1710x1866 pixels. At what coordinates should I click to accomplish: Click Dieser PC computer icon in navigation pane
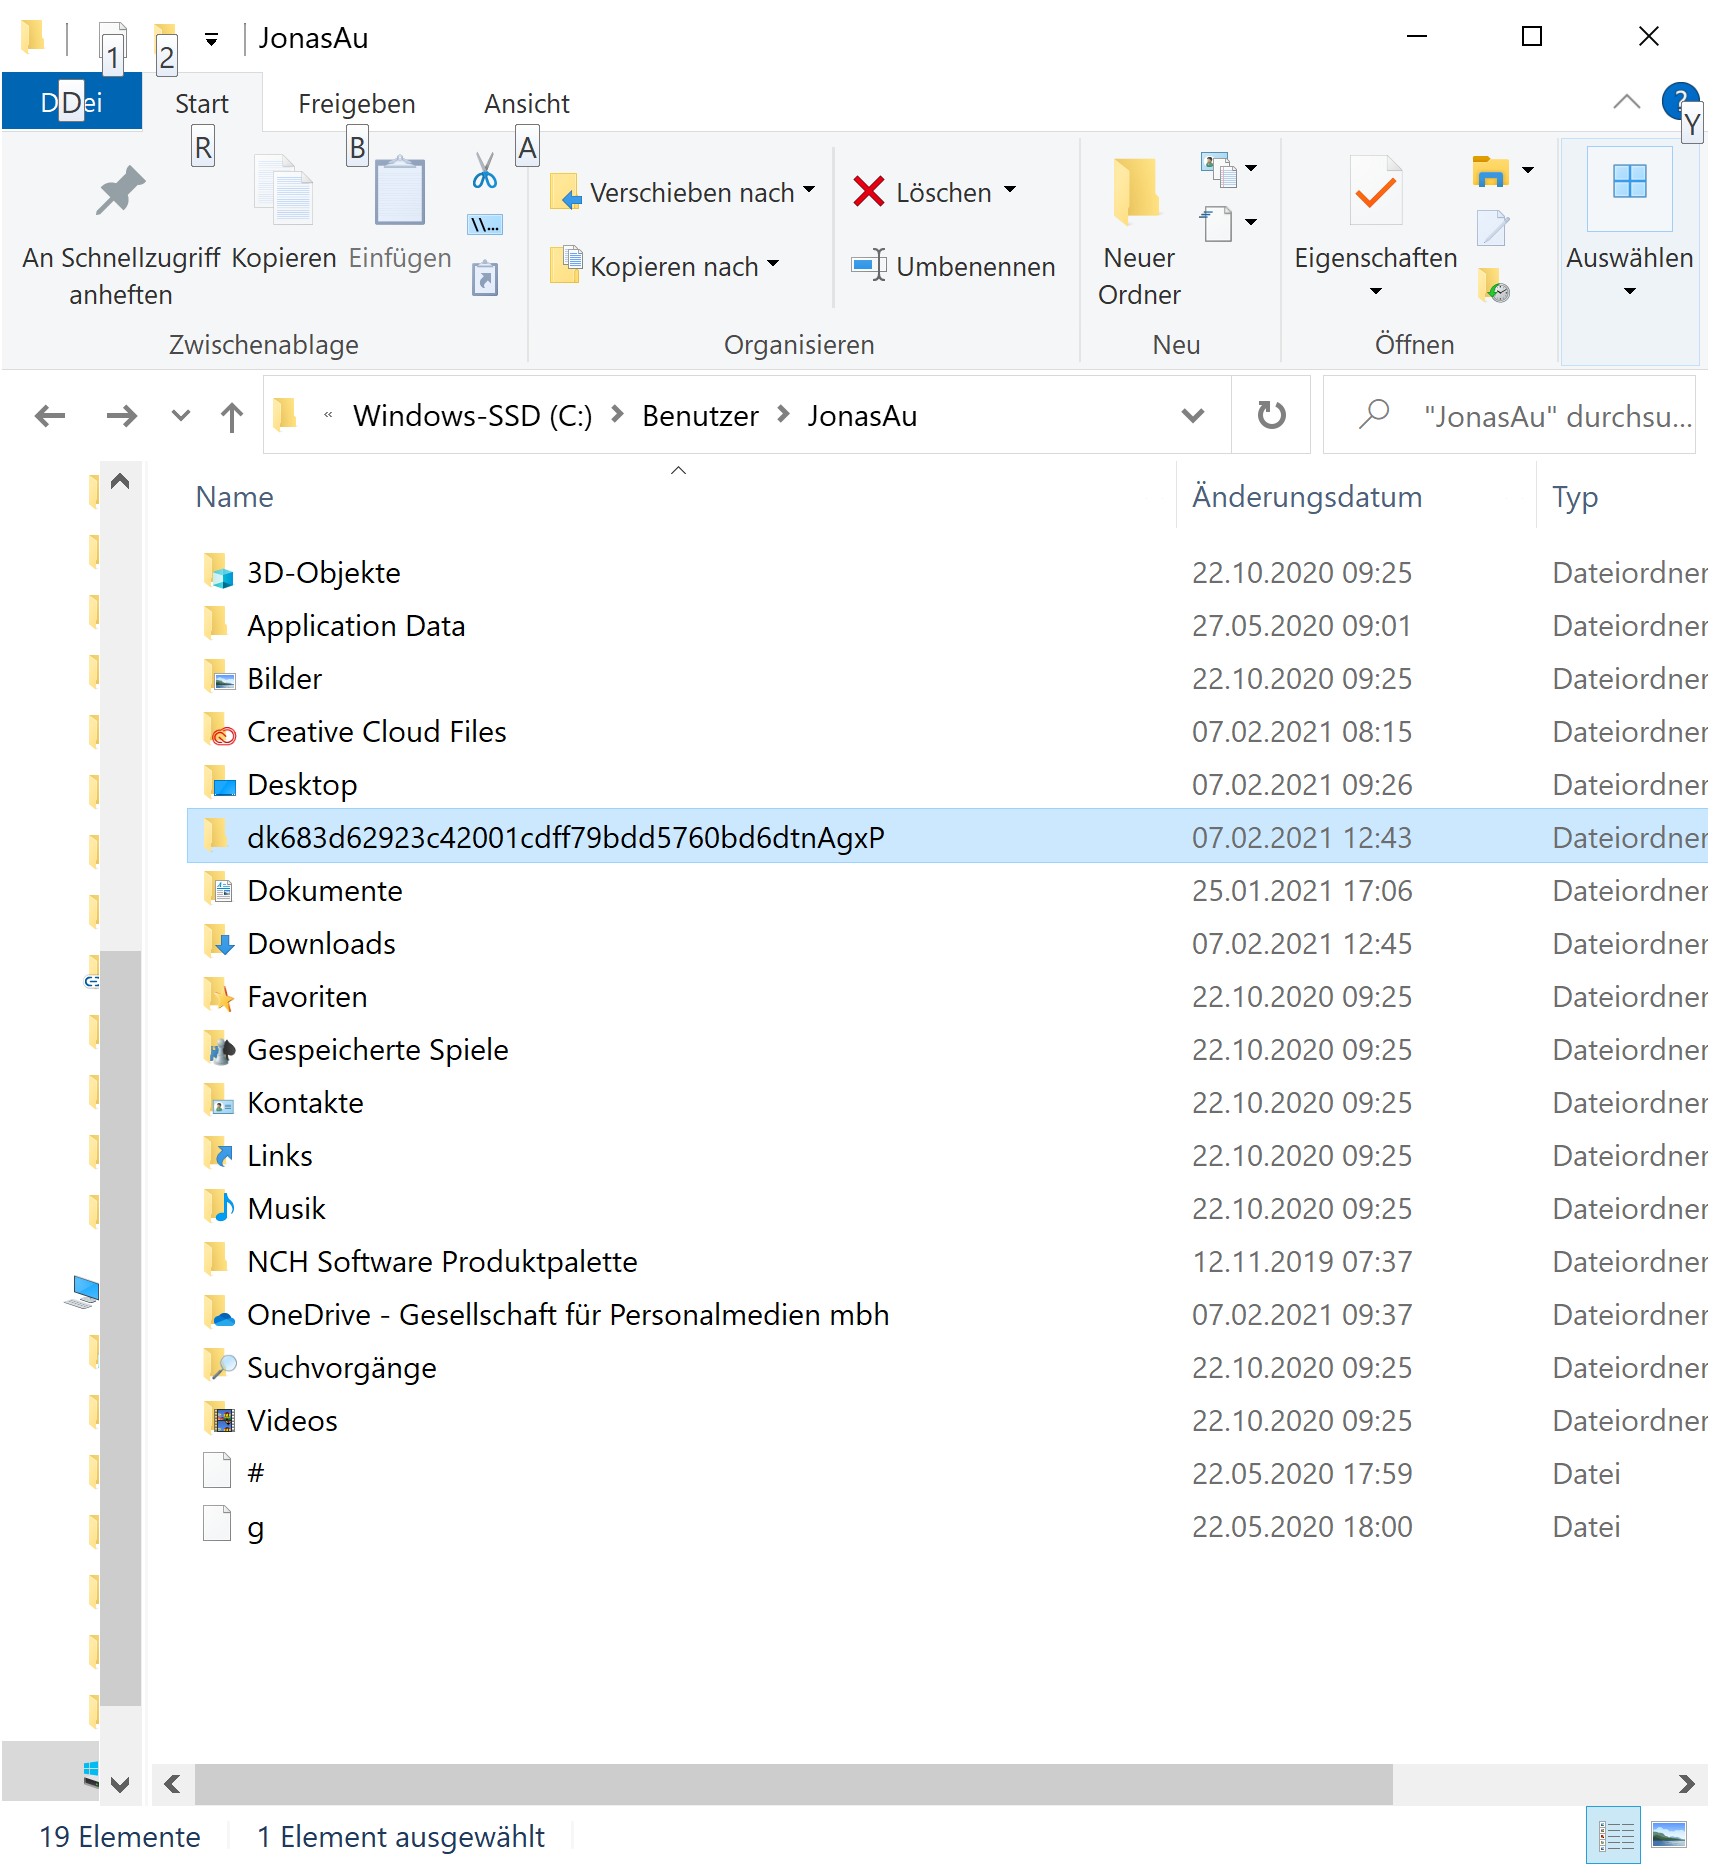tap(82, 1291)
